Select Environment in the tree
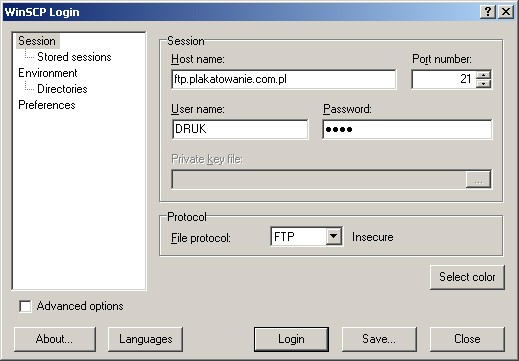 coord(48,73)
